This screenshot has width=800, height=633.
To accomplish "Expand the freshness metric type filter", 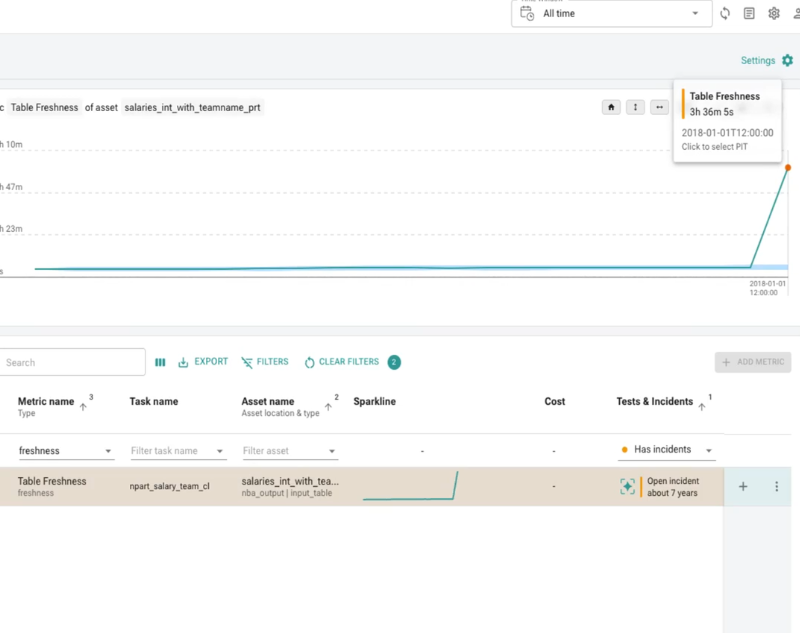I will 66,451.
